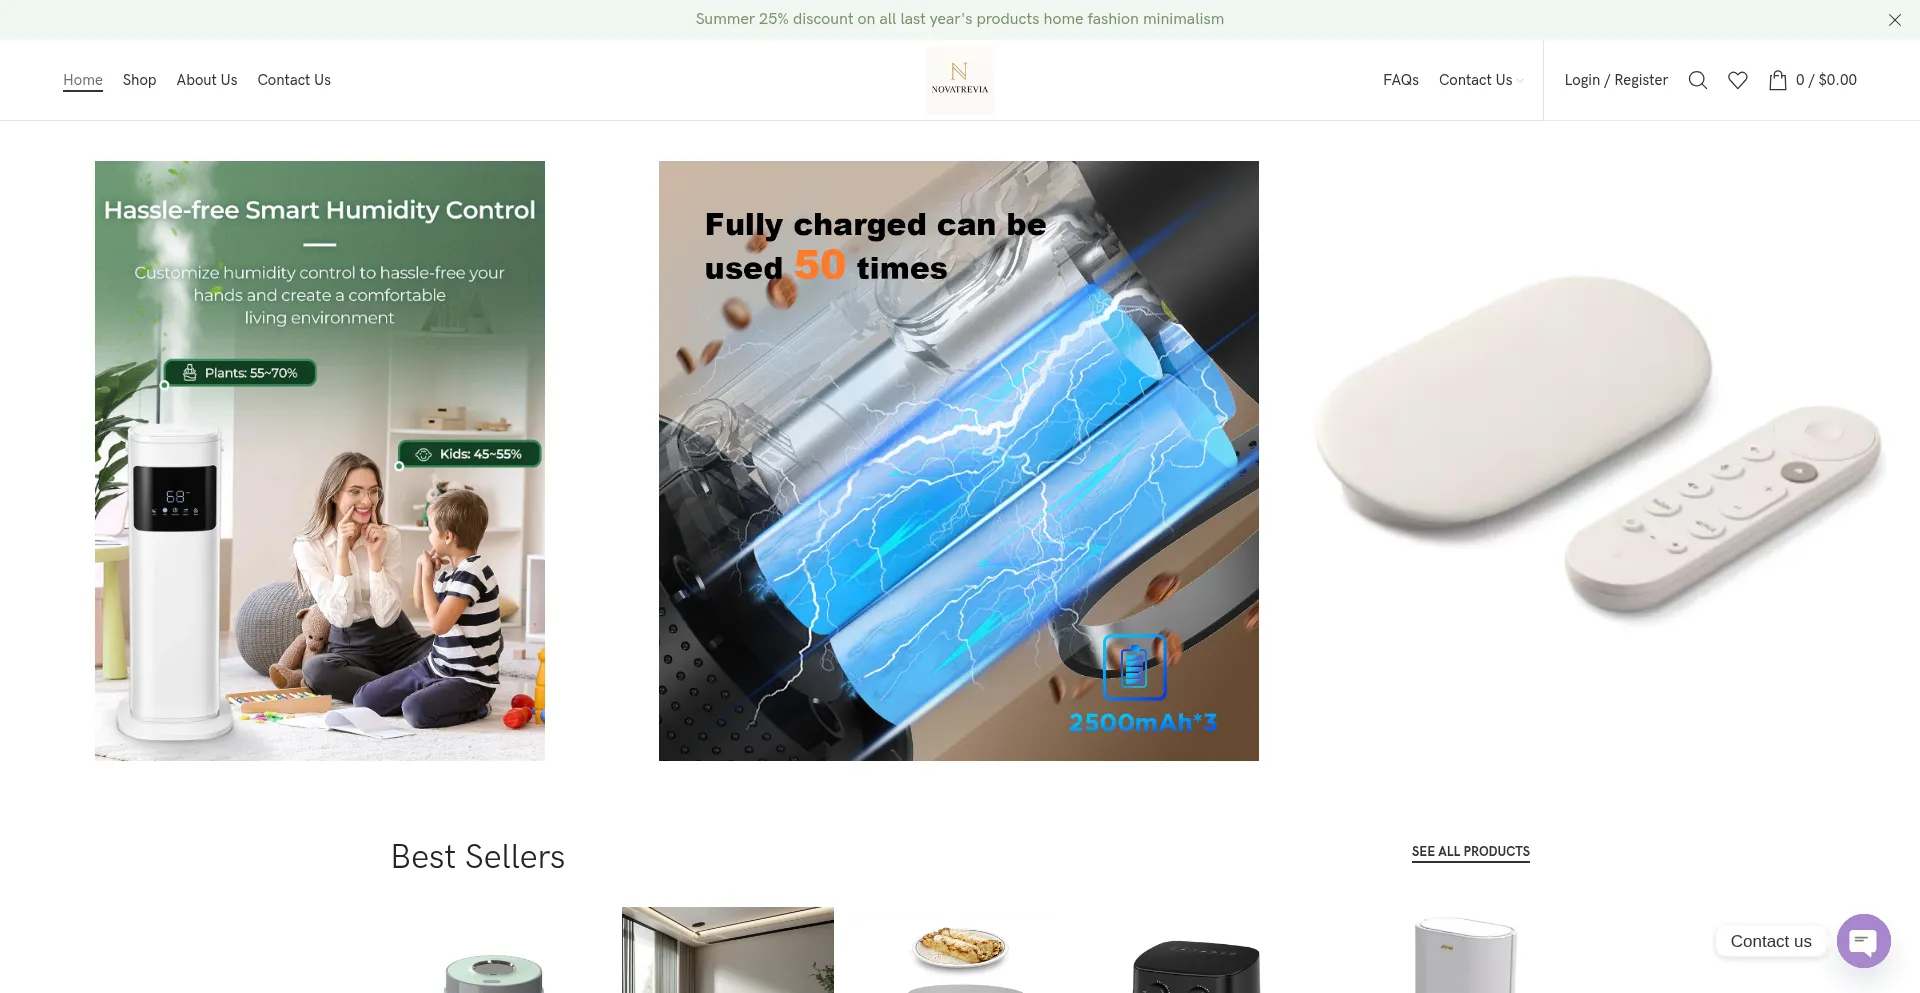Click Login / Register

point(1616,80)
